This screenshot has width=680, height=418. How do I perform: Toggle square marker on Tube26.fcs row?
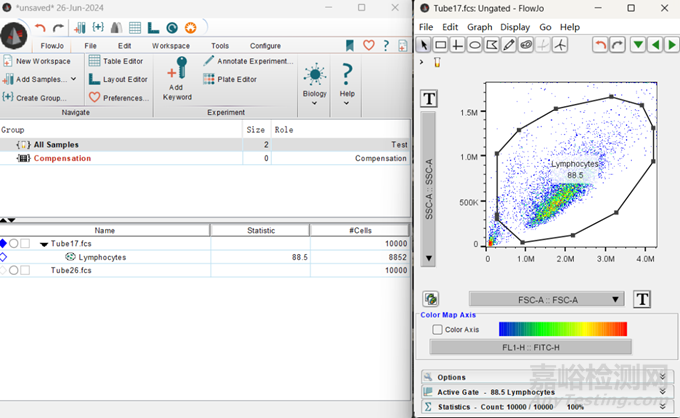click(x=25, y=270)
